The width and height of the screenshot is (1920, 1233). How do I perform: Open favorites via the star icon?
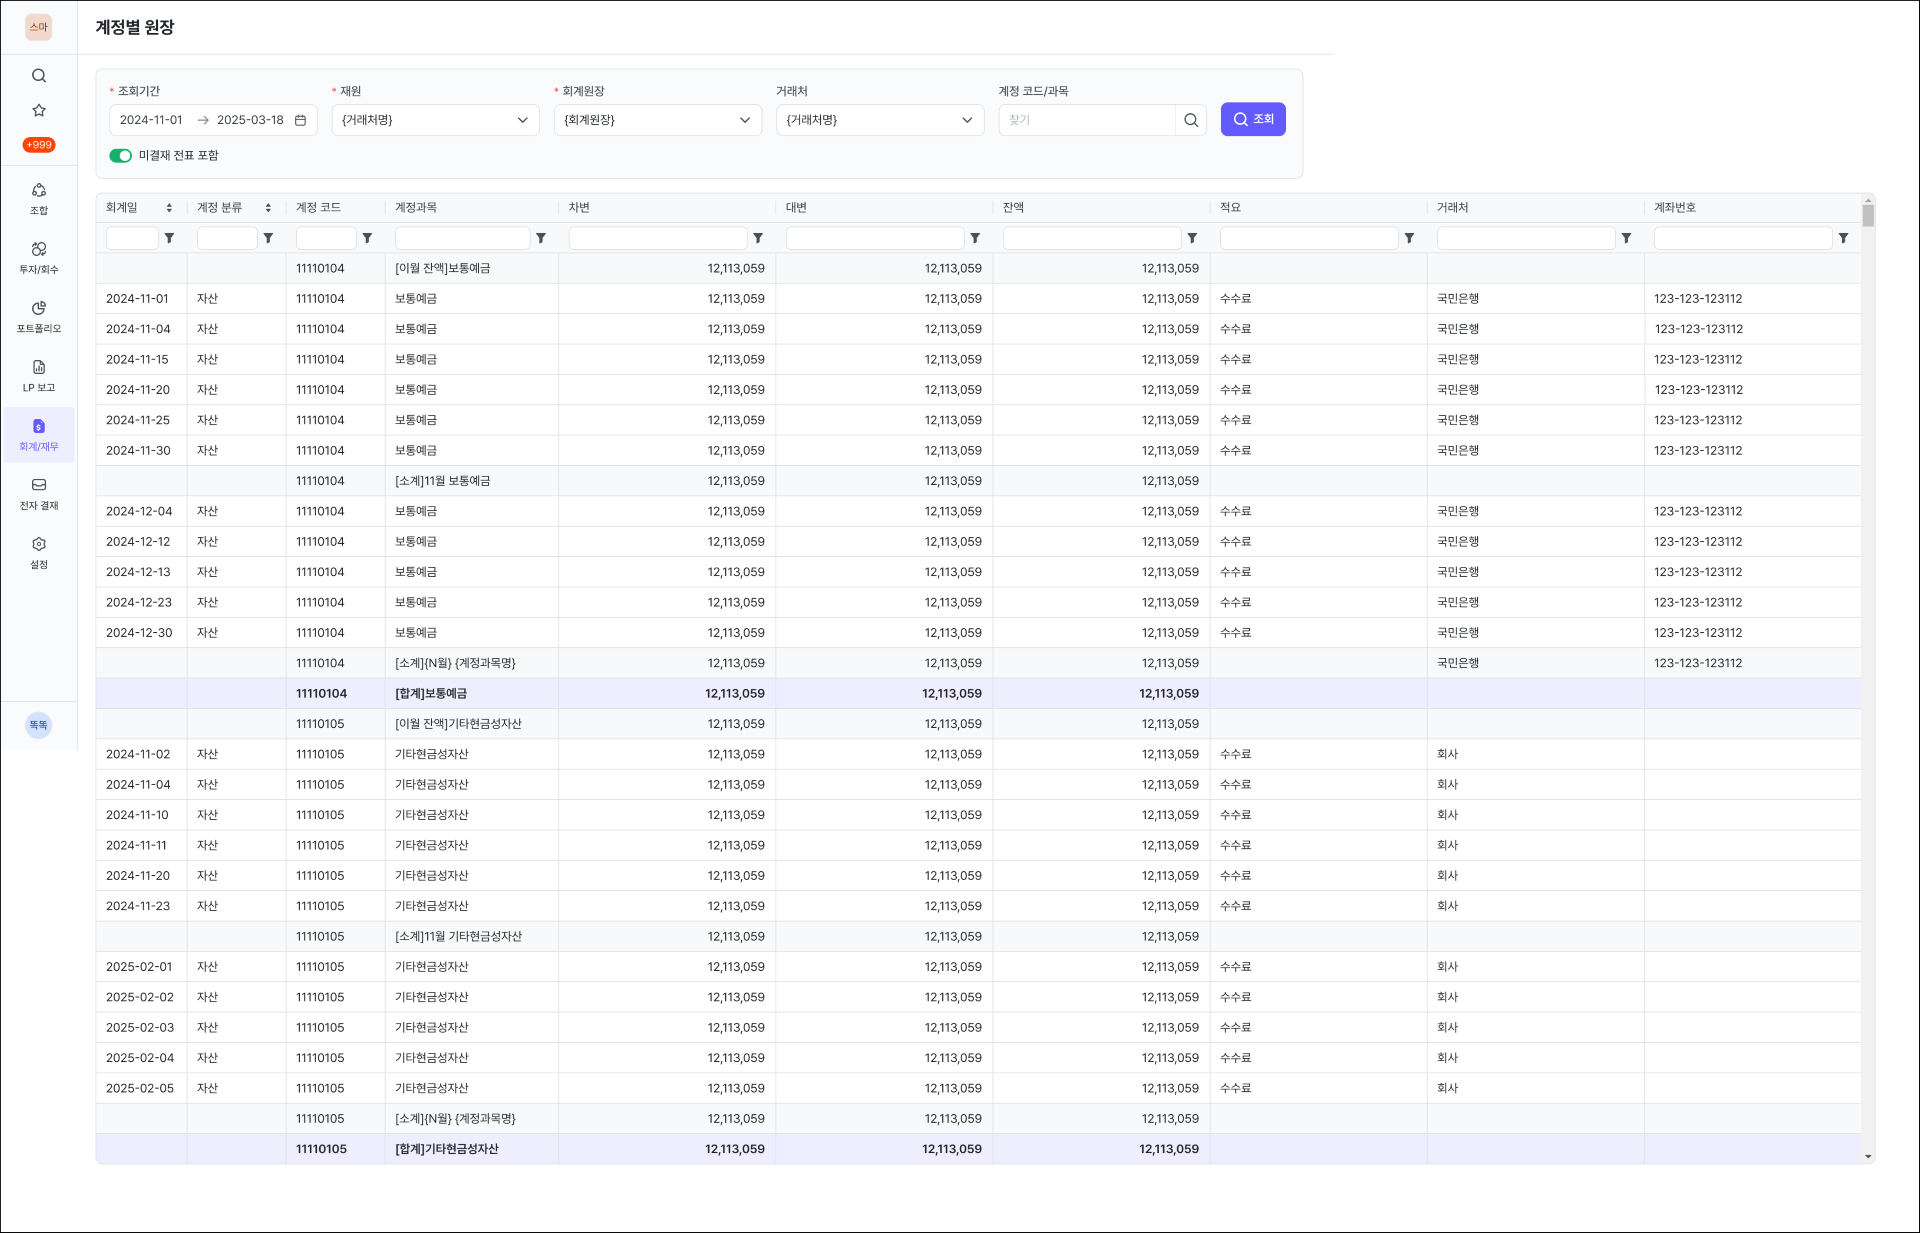[39, 110]
